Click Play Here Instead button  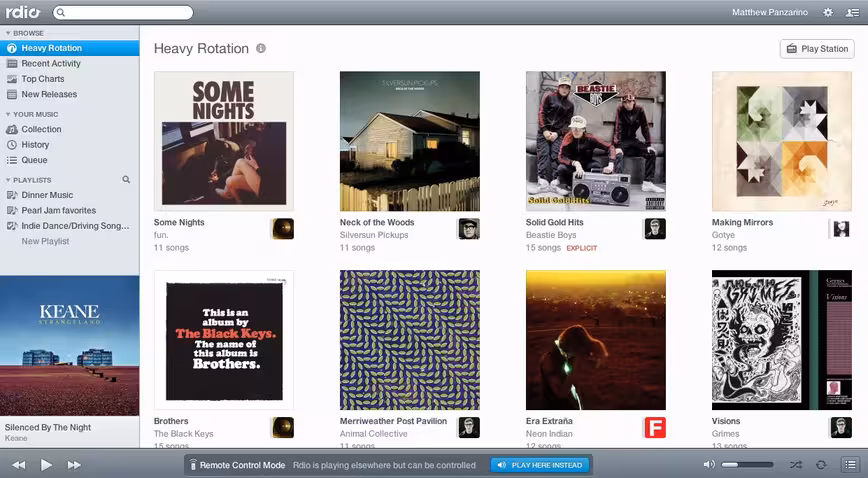pos(540,465)
